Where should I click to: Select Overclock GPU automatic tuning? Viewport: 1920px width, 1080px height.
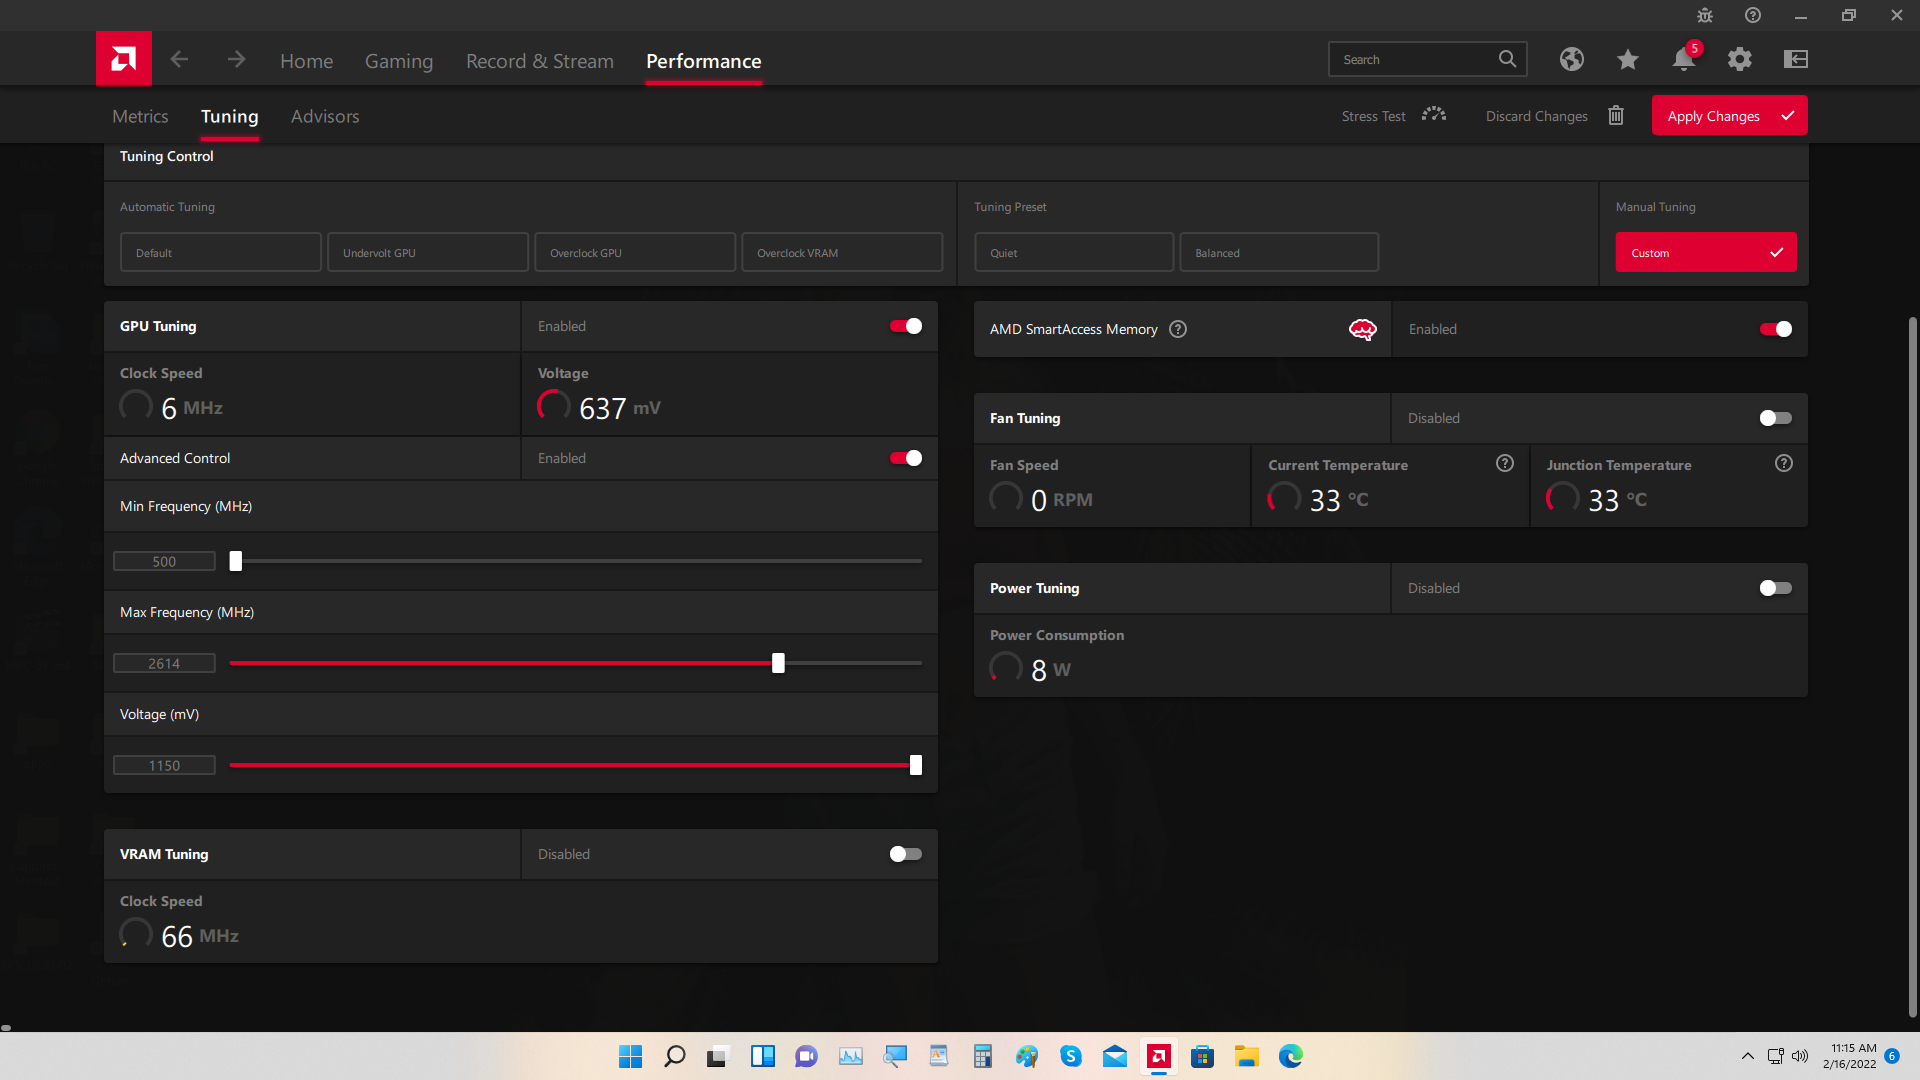(635, 253)
